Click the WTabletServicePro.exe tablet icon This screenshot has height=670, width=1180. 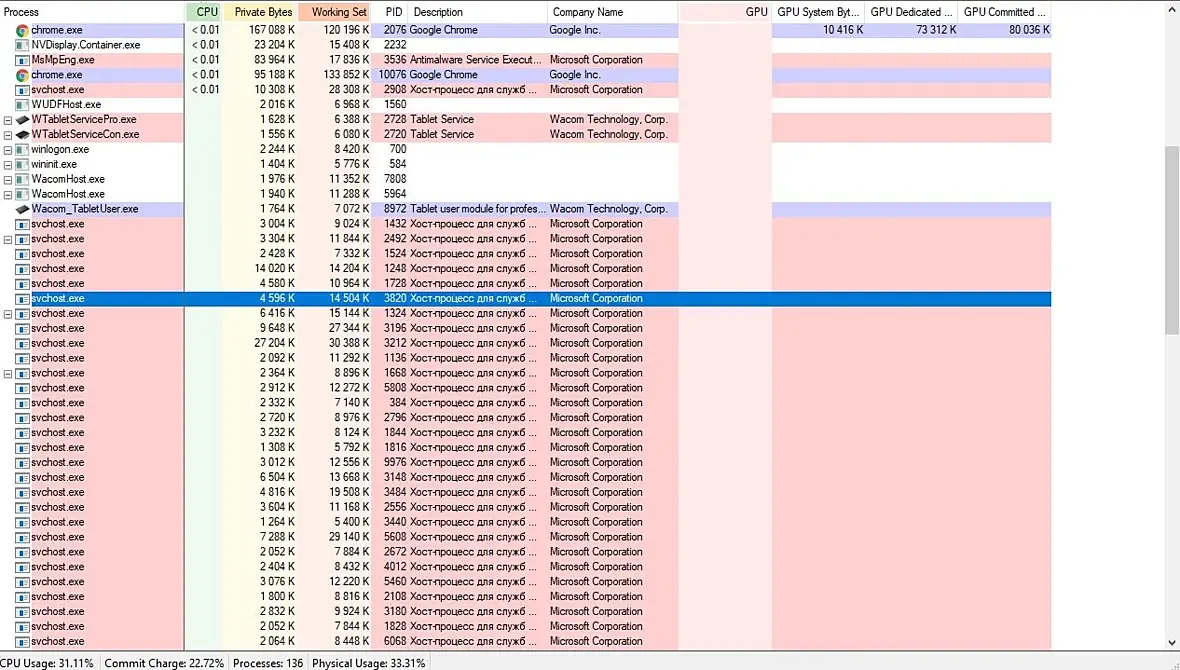coord(23,120)
